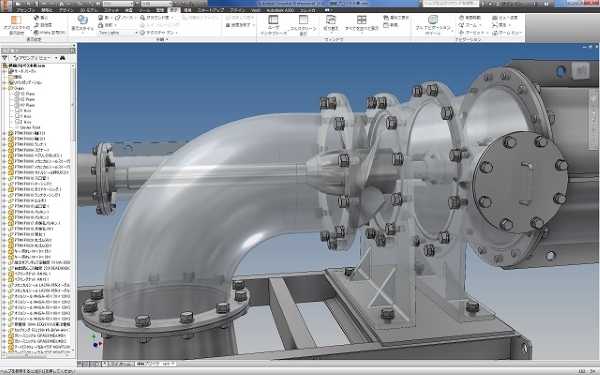
Task: Expand the Origin folder in the browser tree
Action: tap(5, 88)
